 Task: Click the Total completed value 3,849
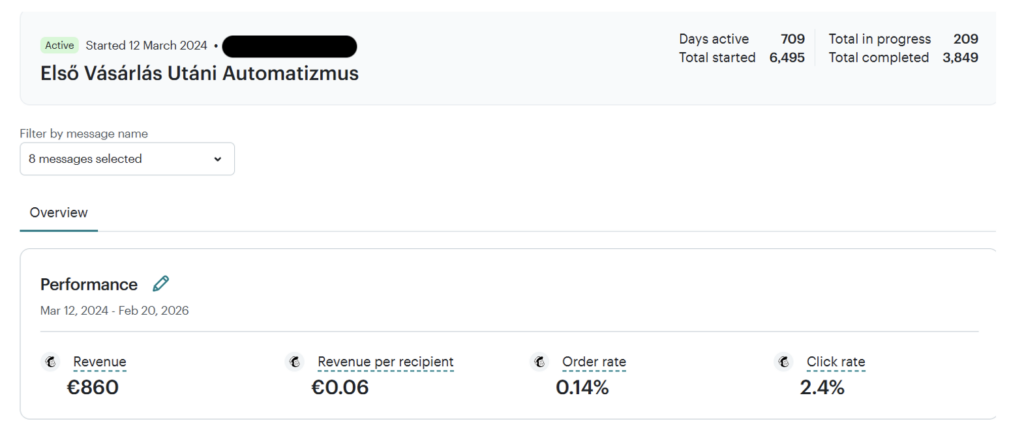(959, 58)
